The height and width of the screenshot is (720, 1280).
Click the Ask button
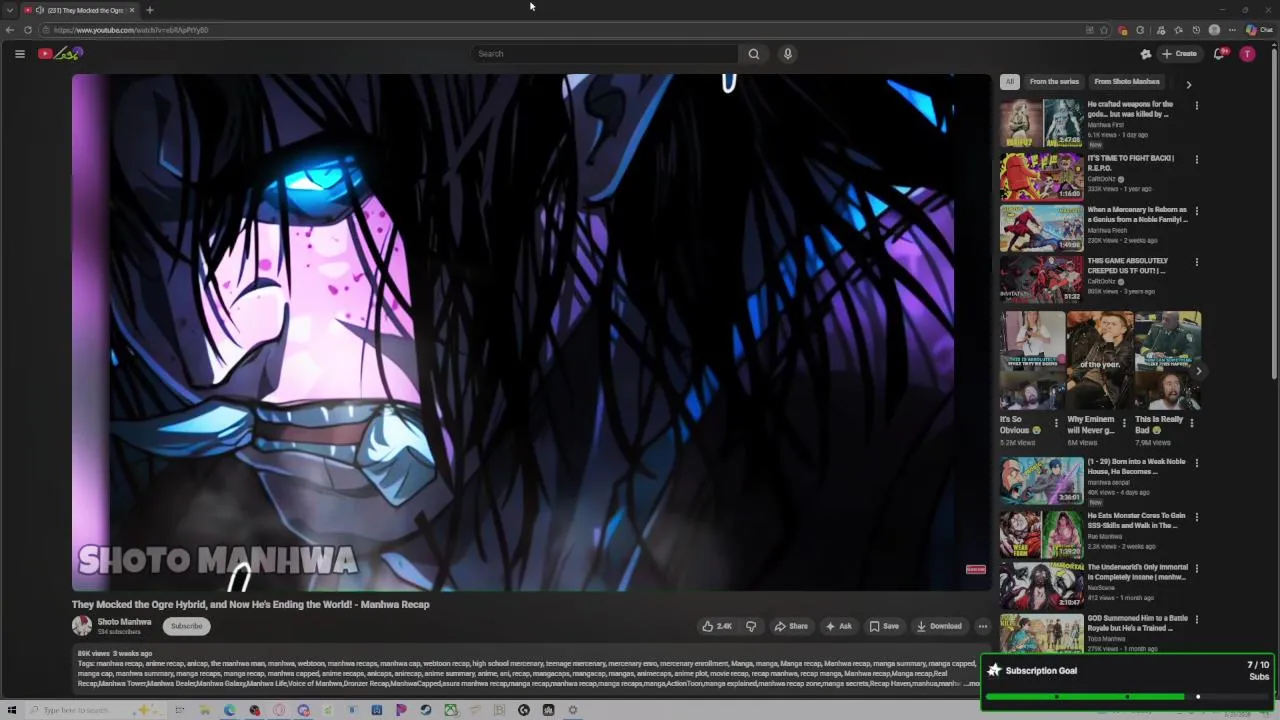pyautogui.click(x=838, y=626)
